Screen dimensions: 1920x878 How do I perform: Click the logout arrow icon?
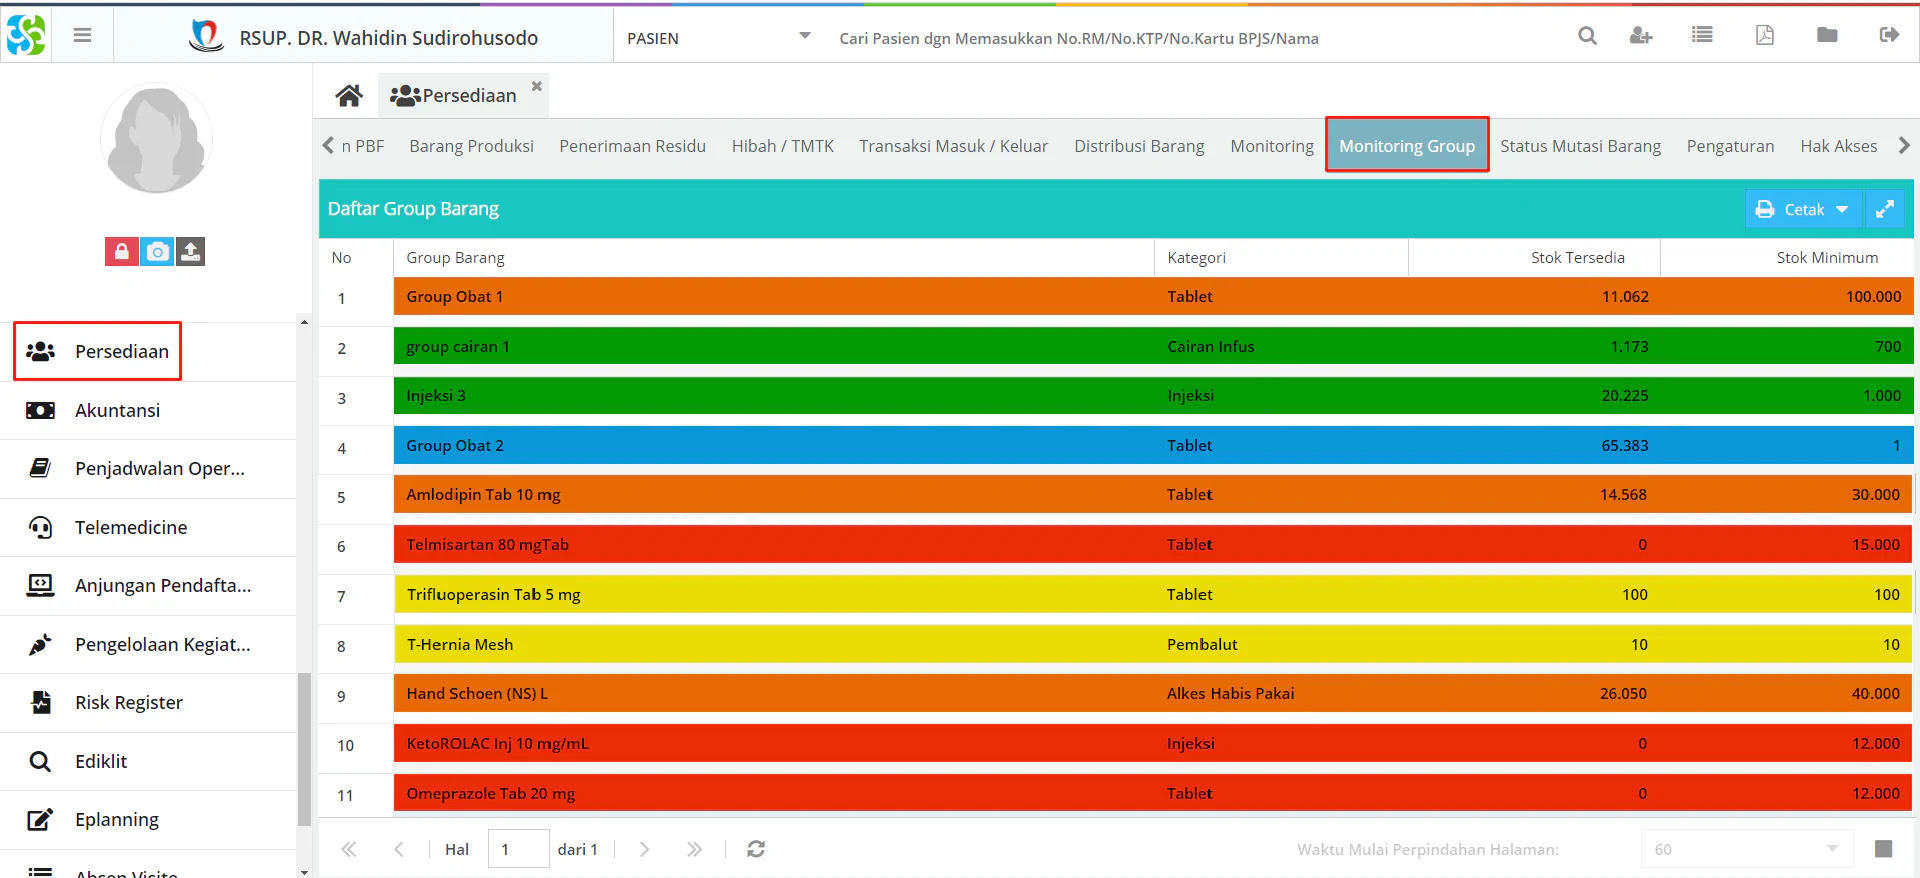(1889, 36)
